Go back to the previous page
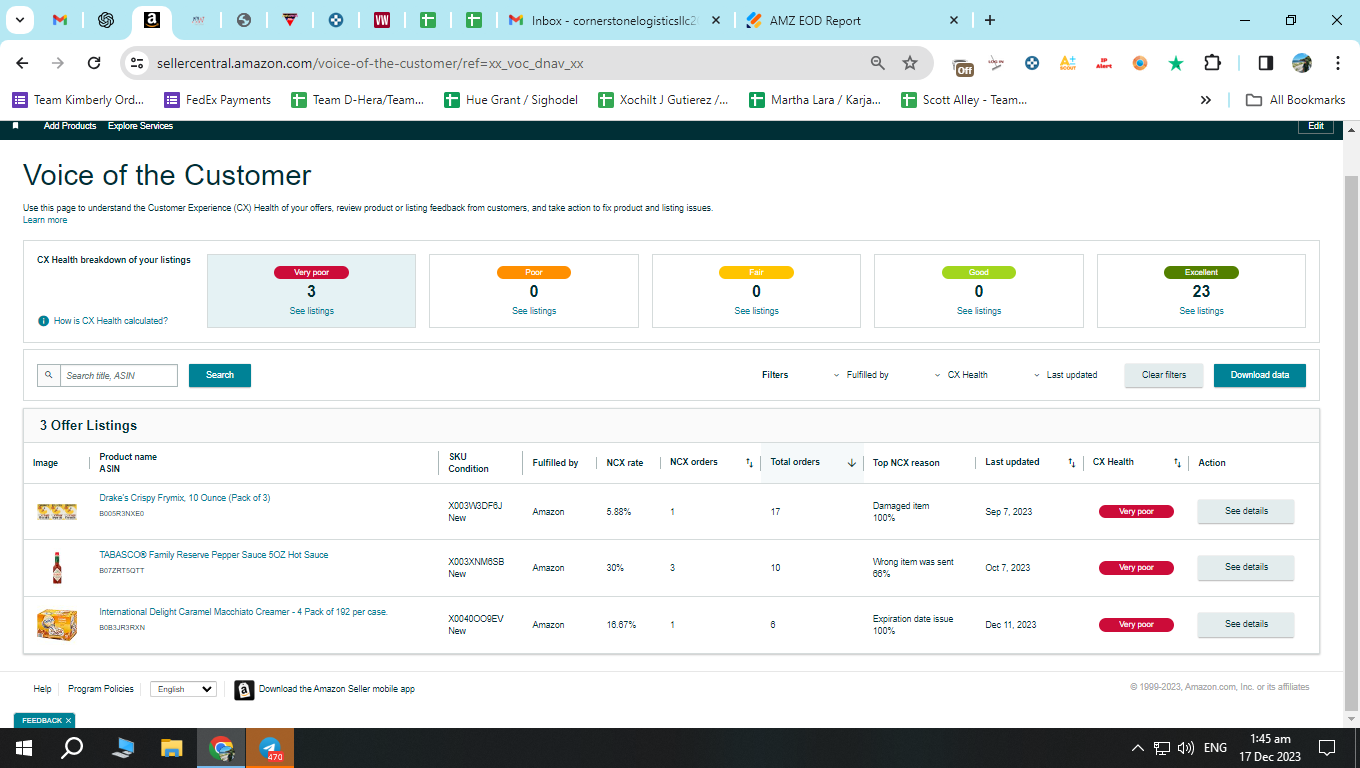 pyautogui.click(x=23, y=63)
